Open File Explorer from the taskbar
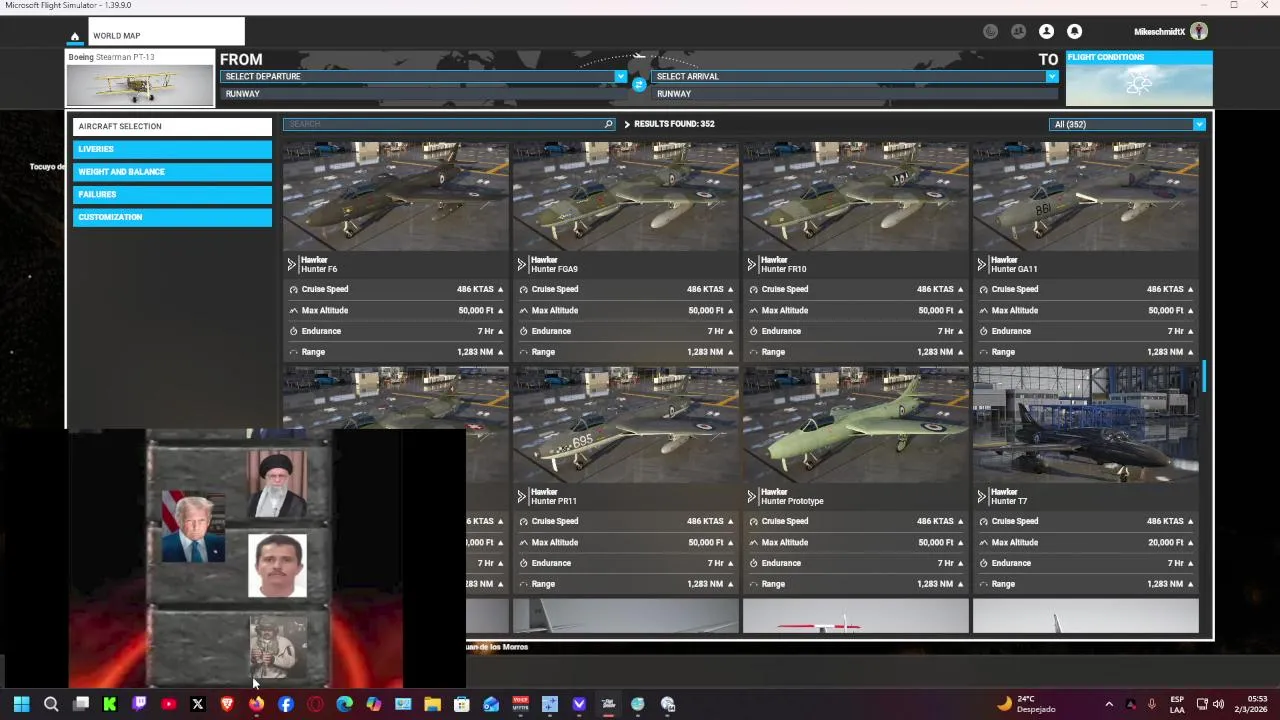 point(432,704)
